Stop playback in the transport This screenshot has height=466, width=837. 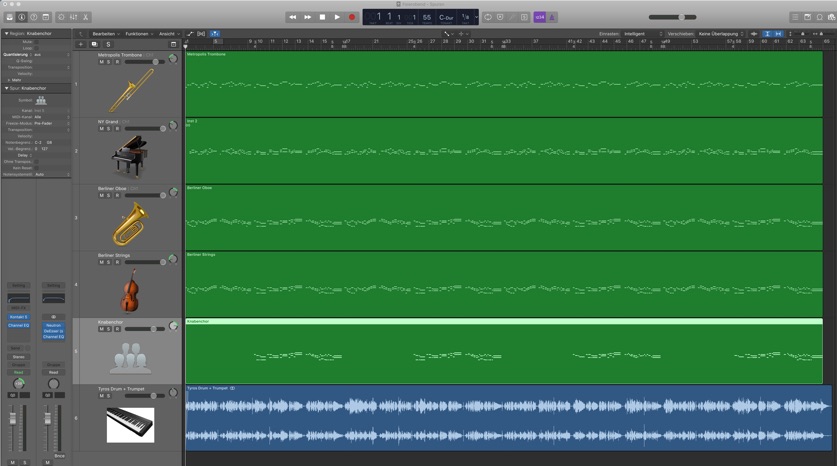pos(322,17)
